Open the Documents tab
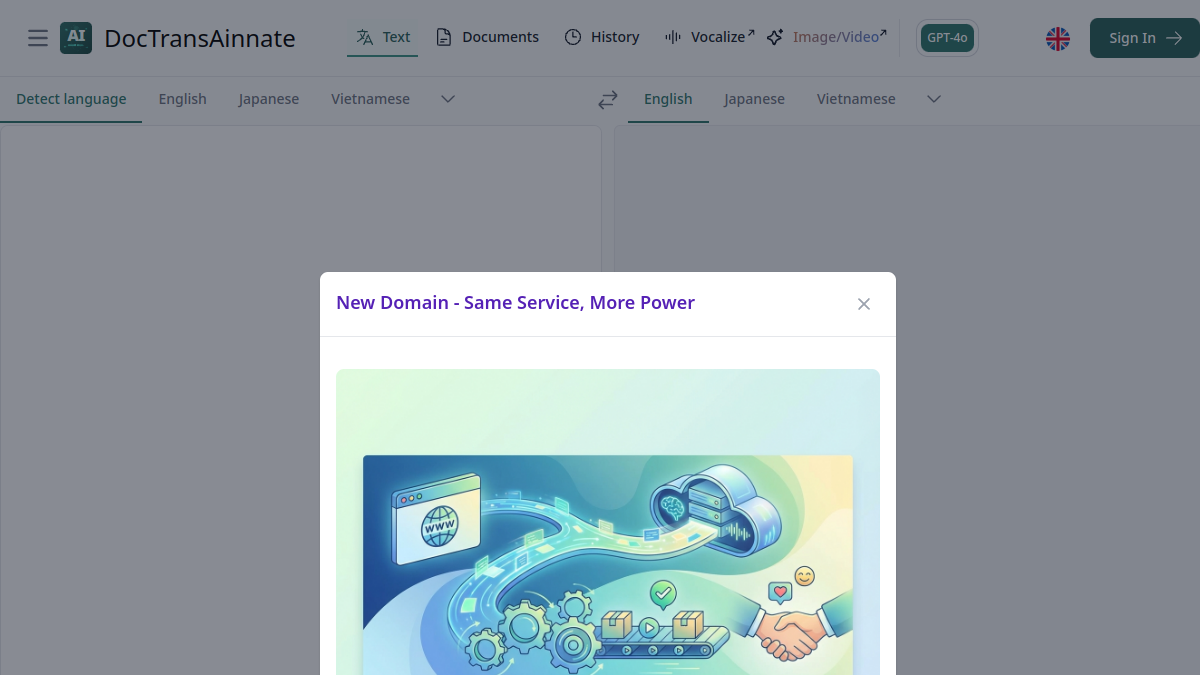1200x675 pixels. tap(487, 37)
